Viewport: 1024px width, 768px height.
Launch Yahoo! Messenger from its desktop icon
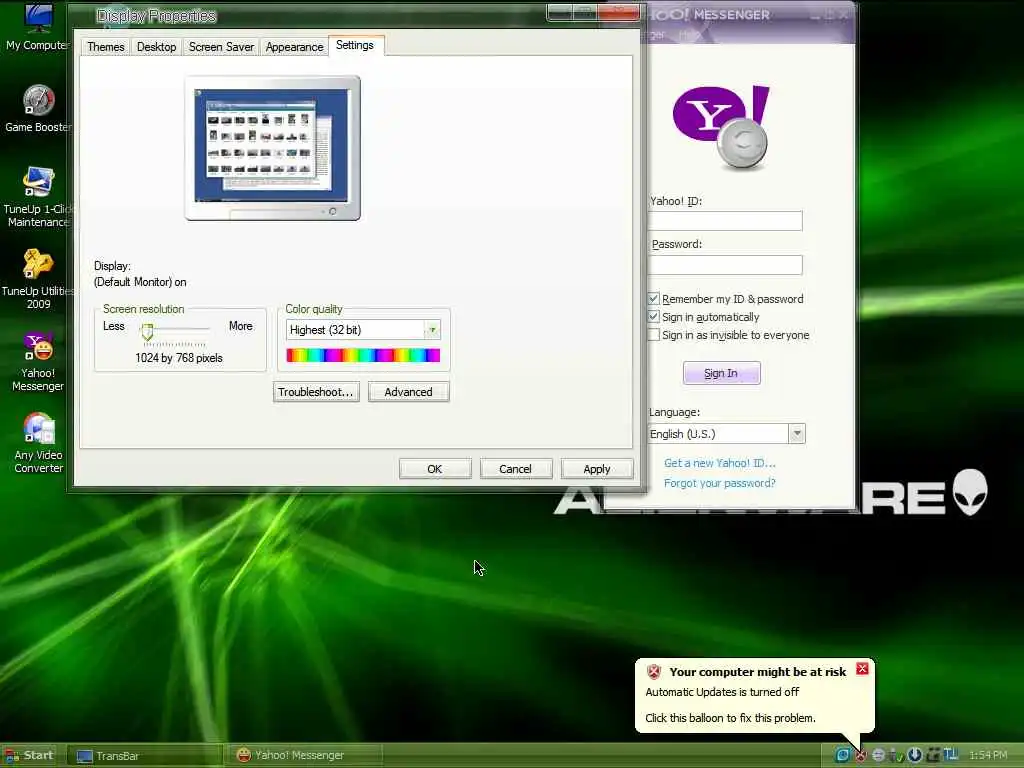click(38, 361)
